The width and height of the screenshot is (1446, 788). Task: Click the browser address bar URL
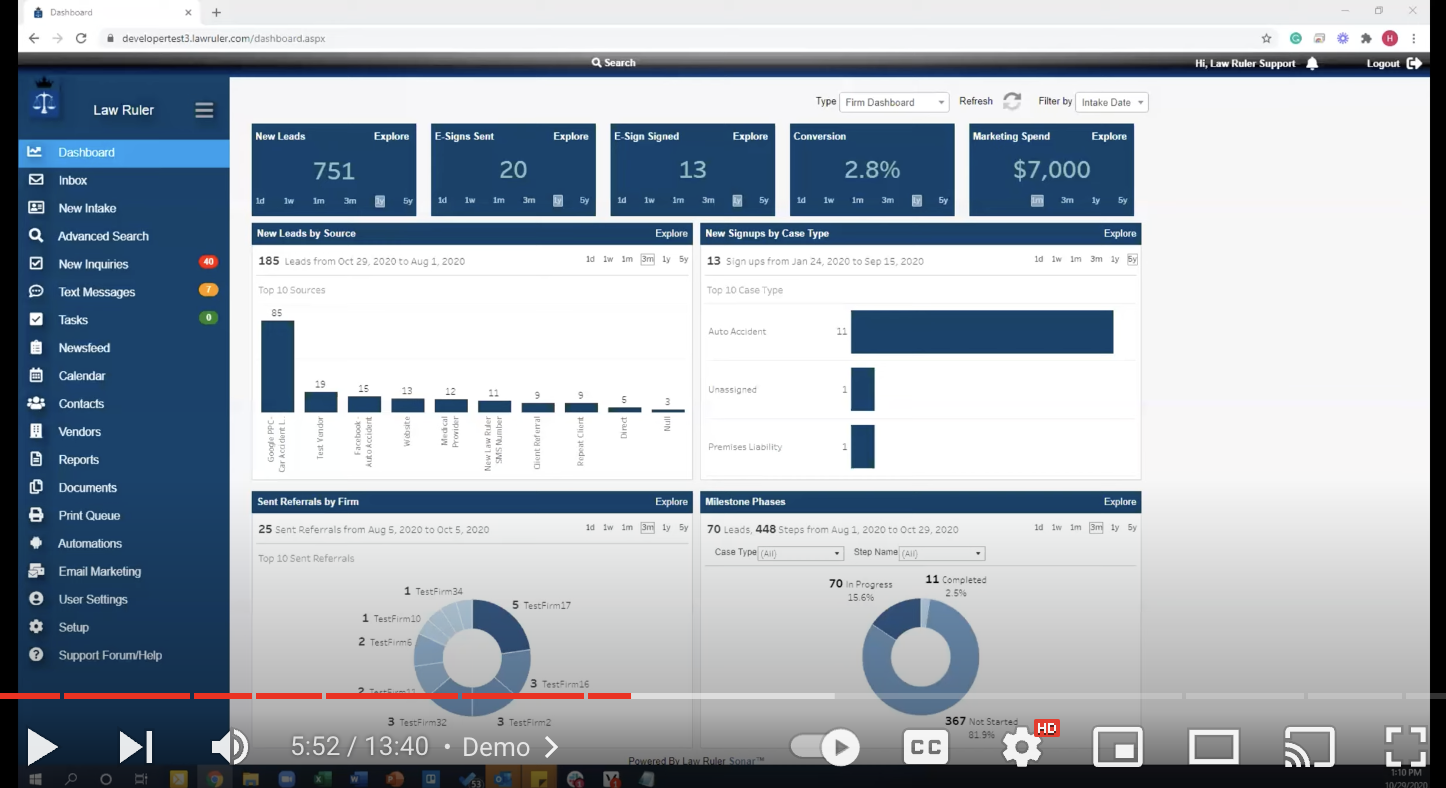223,38
